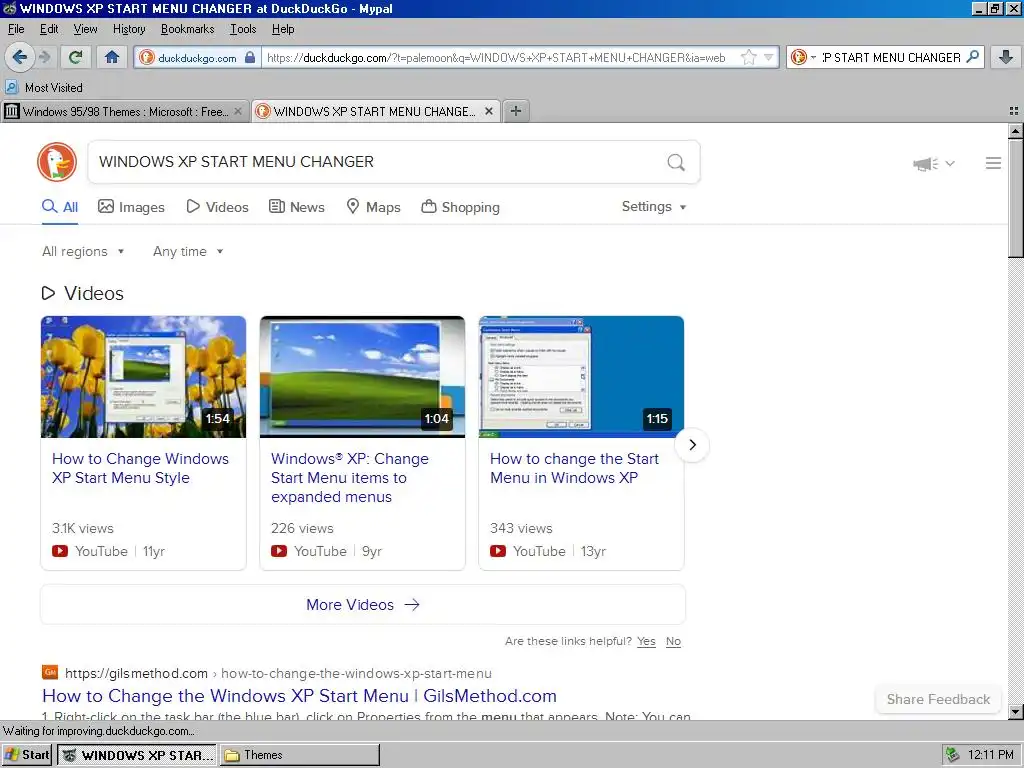Close the WINDOWS XP START MENU CHANGER tab
The width and height of the screenshot is (1024, 768).
[x=488, y=112]
